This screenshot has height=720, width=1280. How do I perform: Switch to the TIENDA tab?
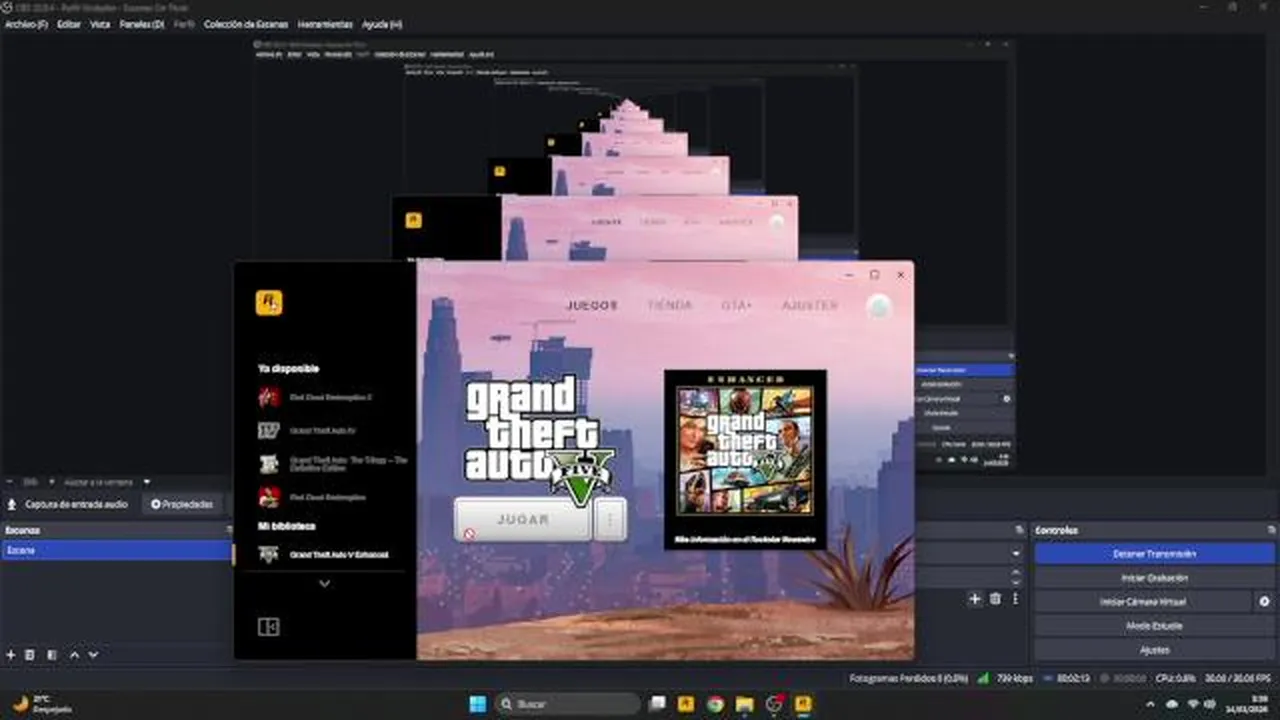669,305
